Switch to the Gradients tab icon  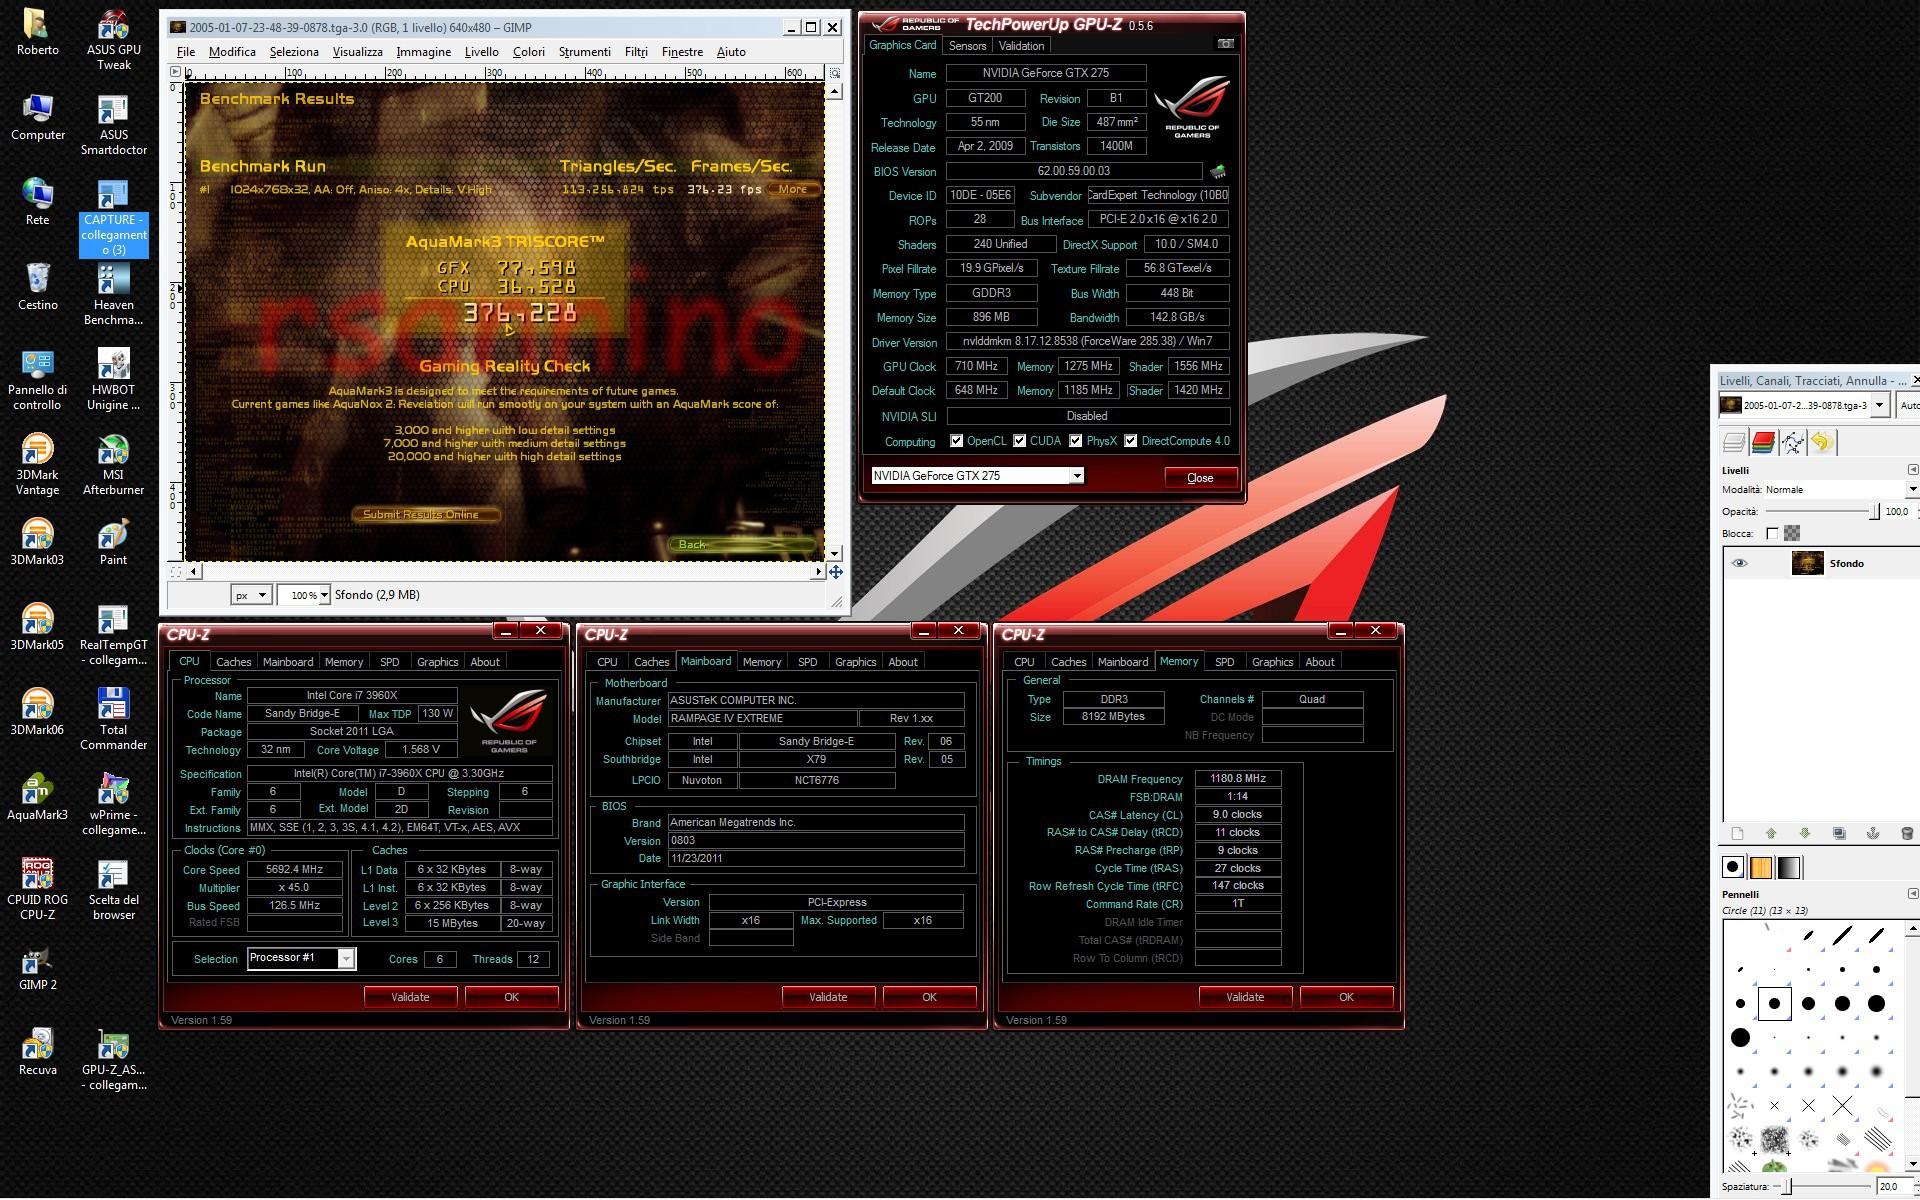pos(1789,867)
